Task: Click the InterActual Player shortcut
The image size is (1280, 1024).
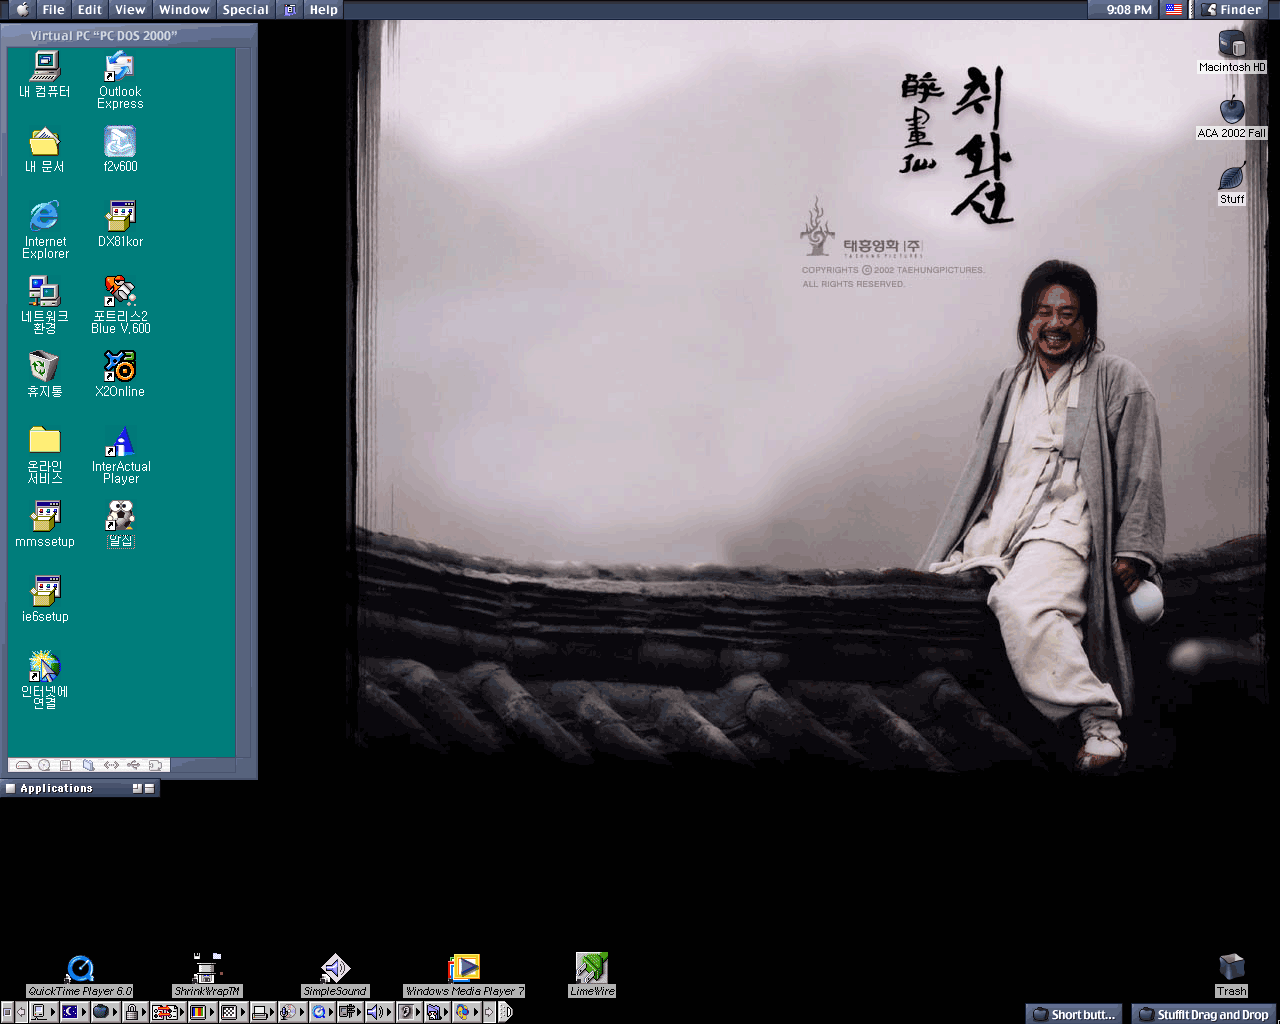Action: click(x=120, y=442)
